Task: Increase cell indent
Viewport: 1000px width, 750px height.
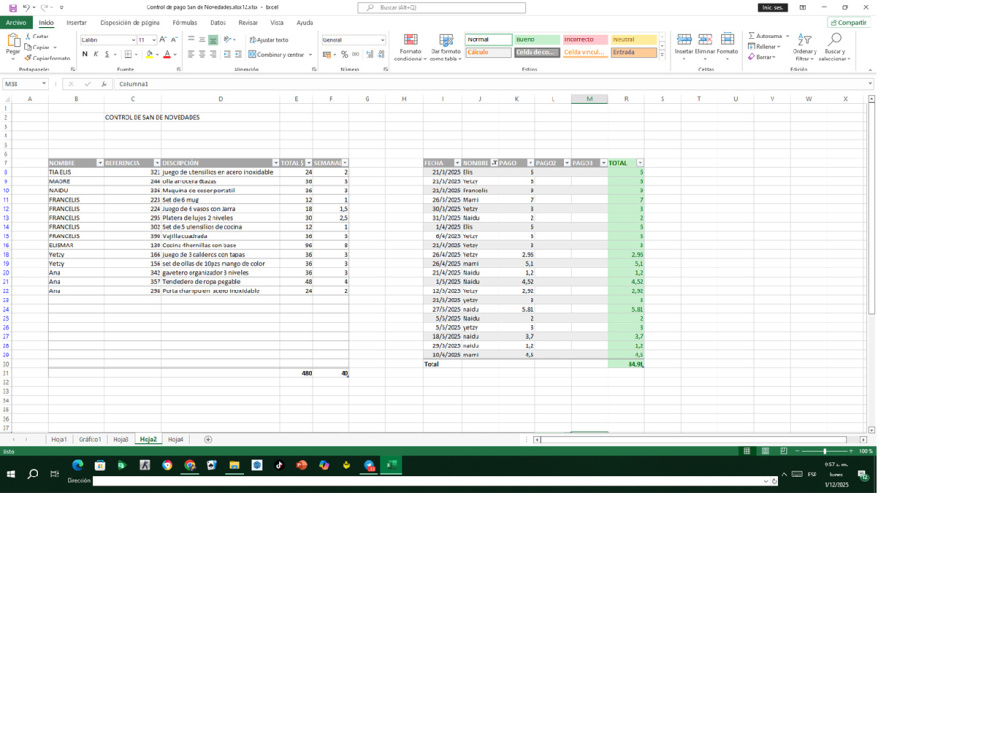Action: (238, 54)
